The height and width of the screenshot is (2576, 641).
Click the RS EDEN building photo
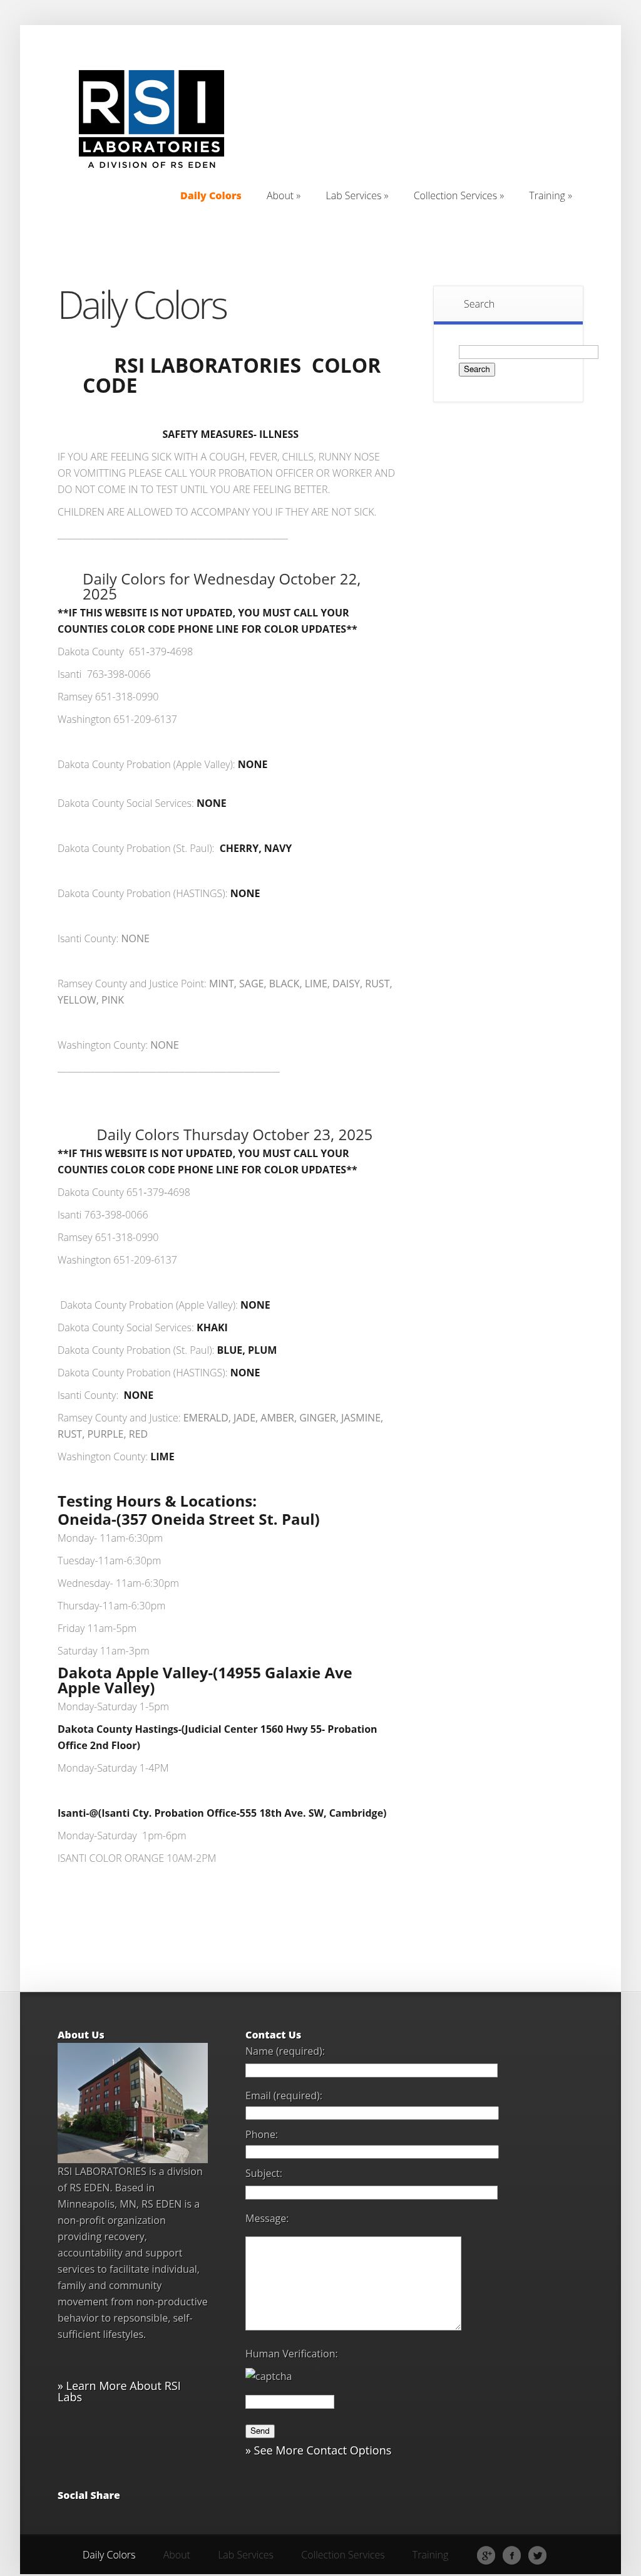click(x=132, y=2103)
